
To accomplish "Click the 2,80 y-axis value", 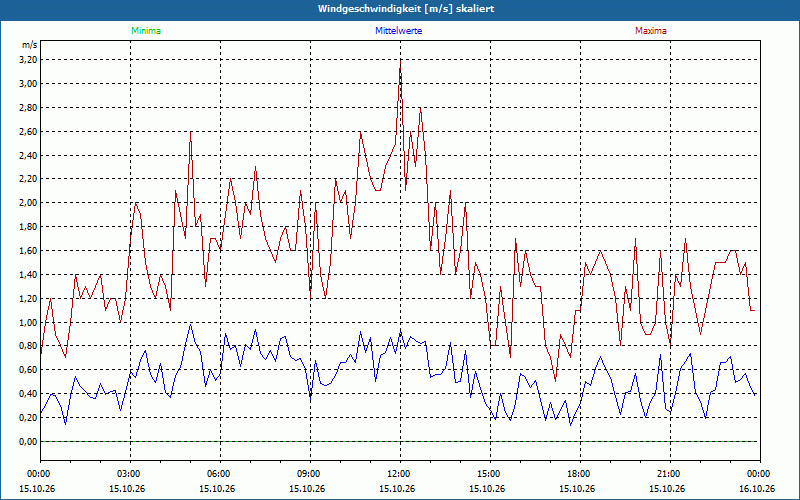I will point(28,108).
